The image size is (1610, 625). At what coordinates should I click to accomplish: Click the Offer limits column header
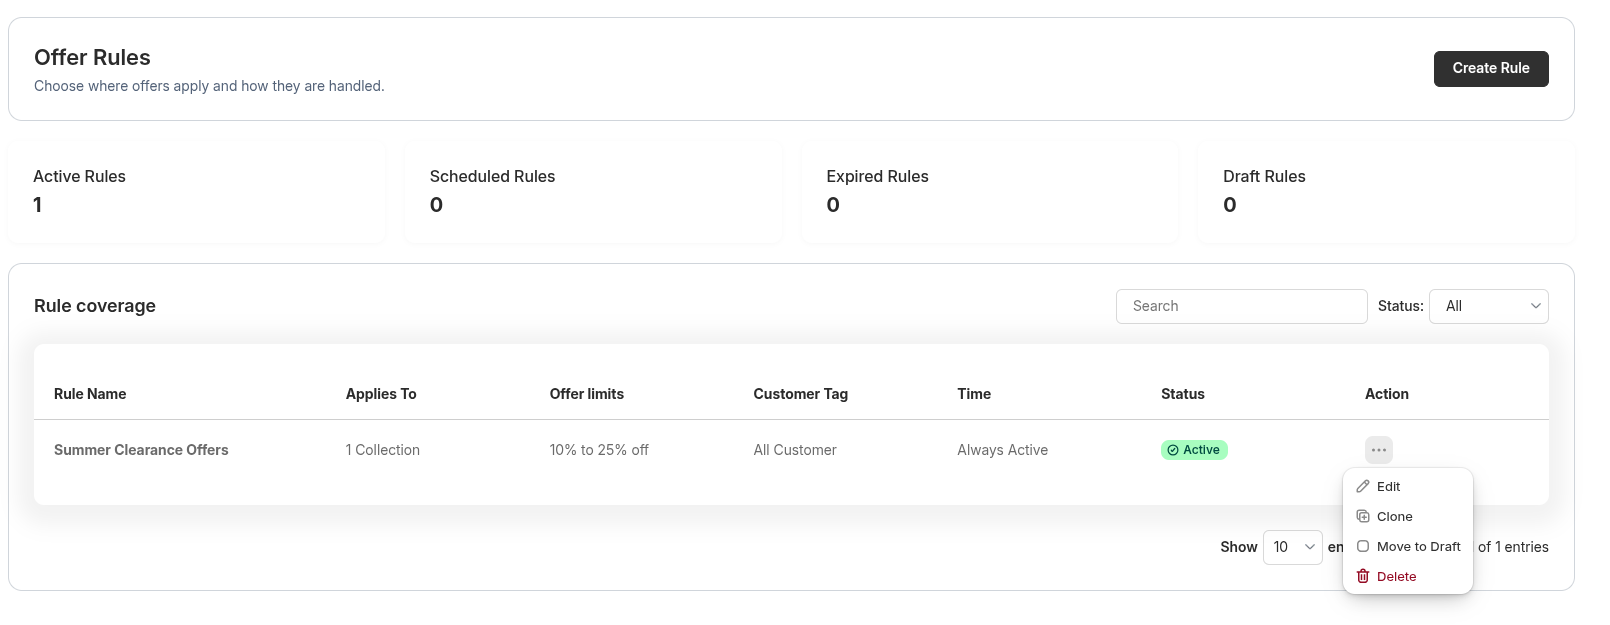(587, 394)
